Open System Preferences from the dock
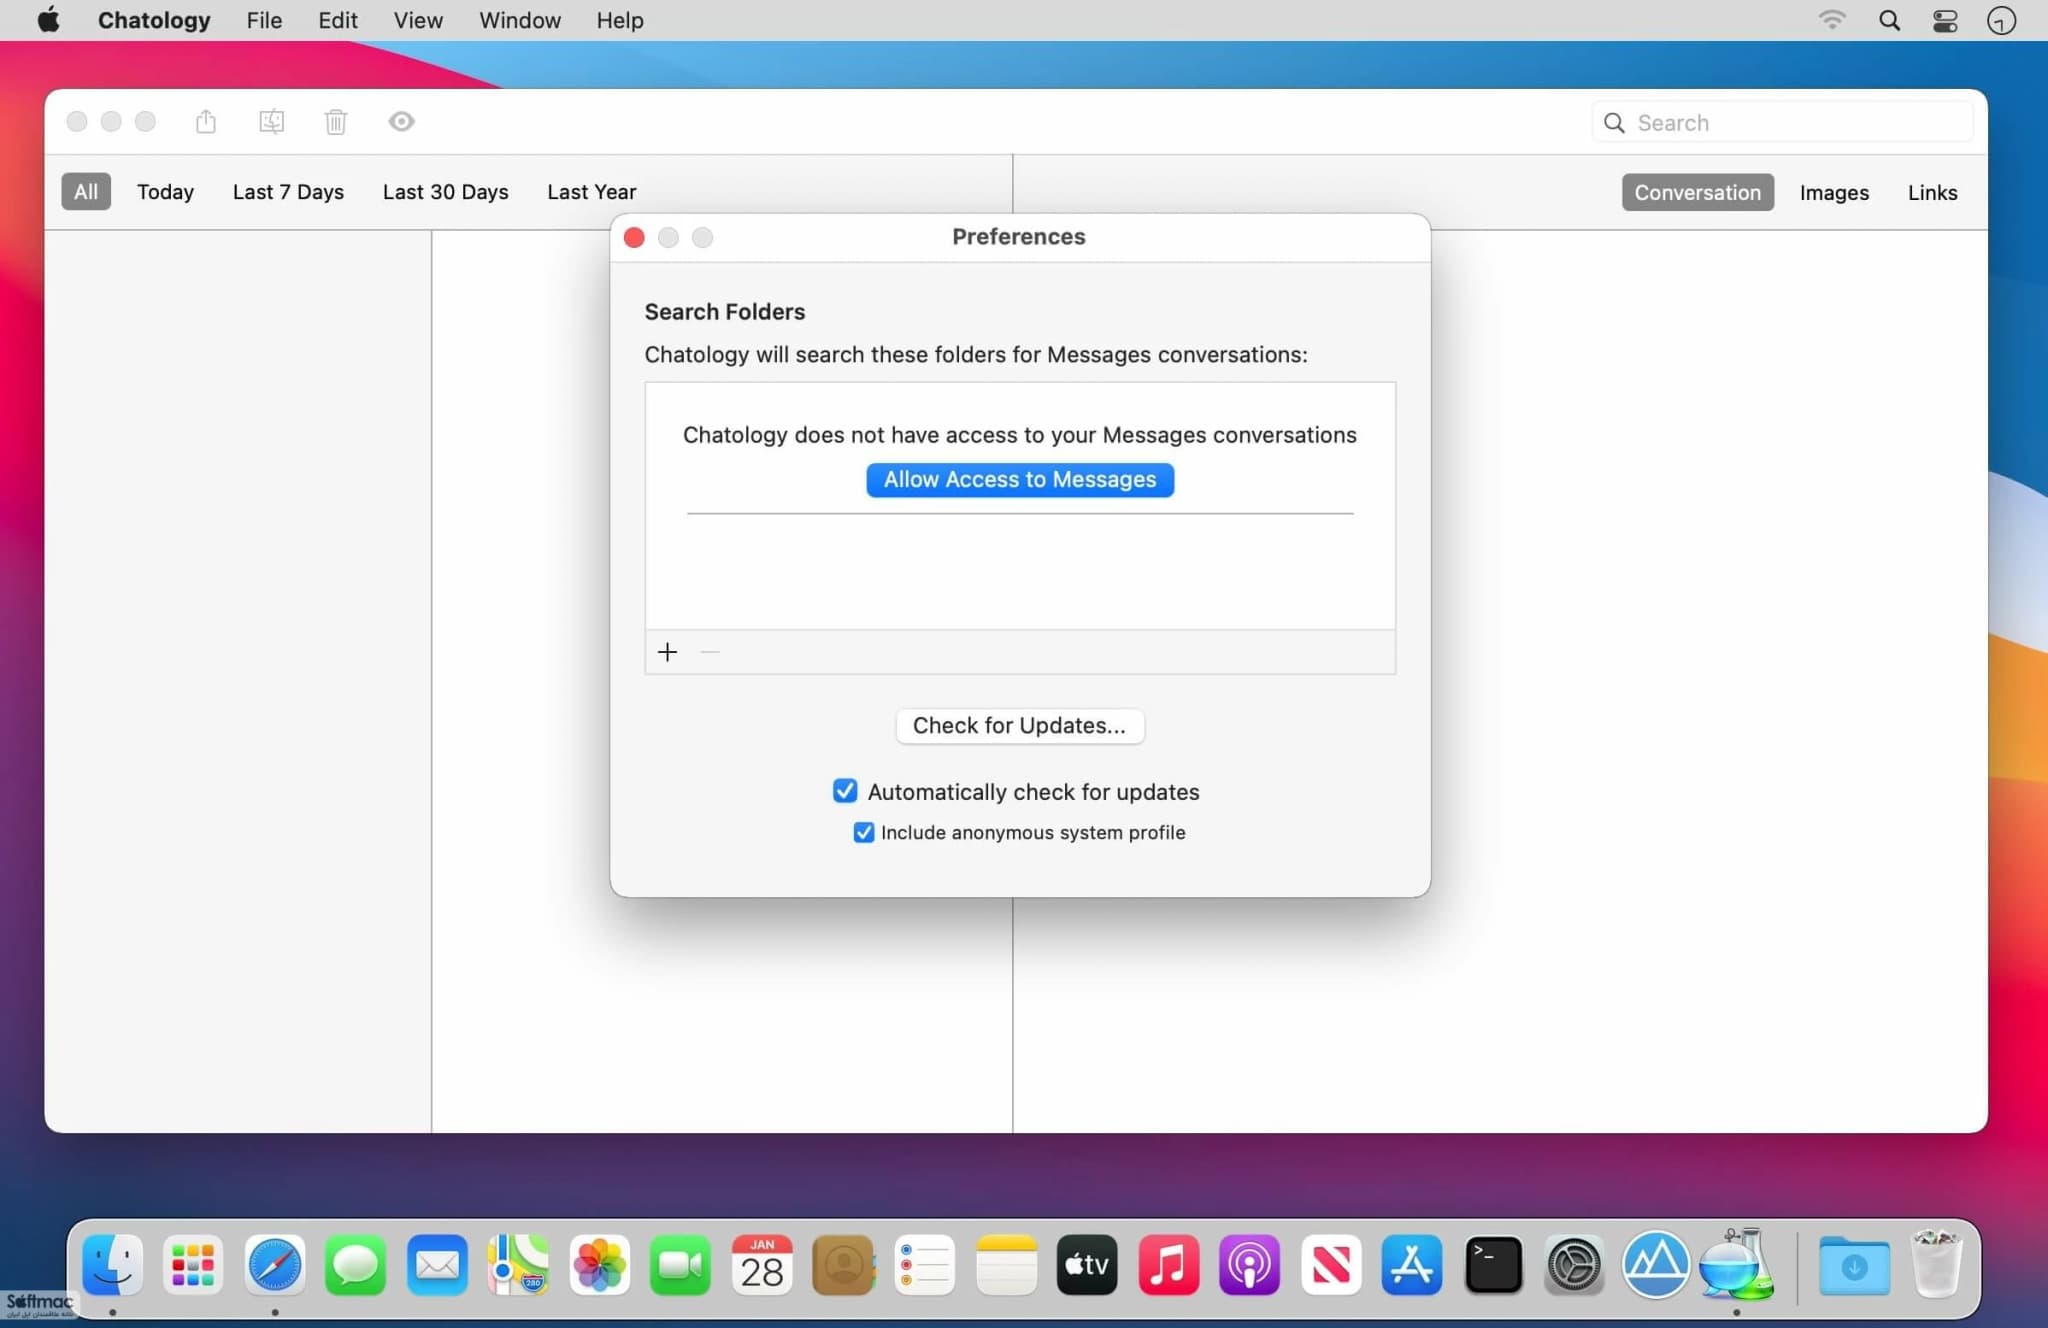Screen dimensions: 2048x1328 pos(1574,1264)
